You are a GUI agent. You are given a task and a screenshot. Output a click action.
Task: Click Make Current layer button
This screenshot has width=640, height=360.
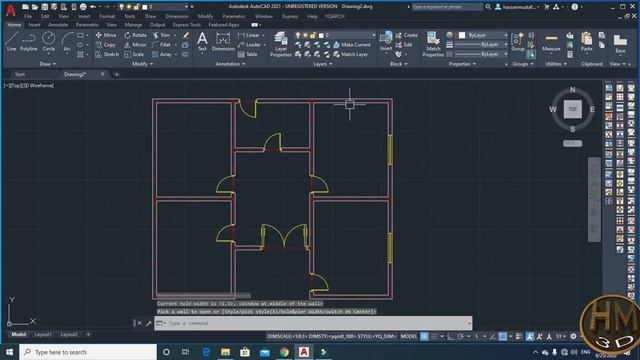click(x=352, y=45)
